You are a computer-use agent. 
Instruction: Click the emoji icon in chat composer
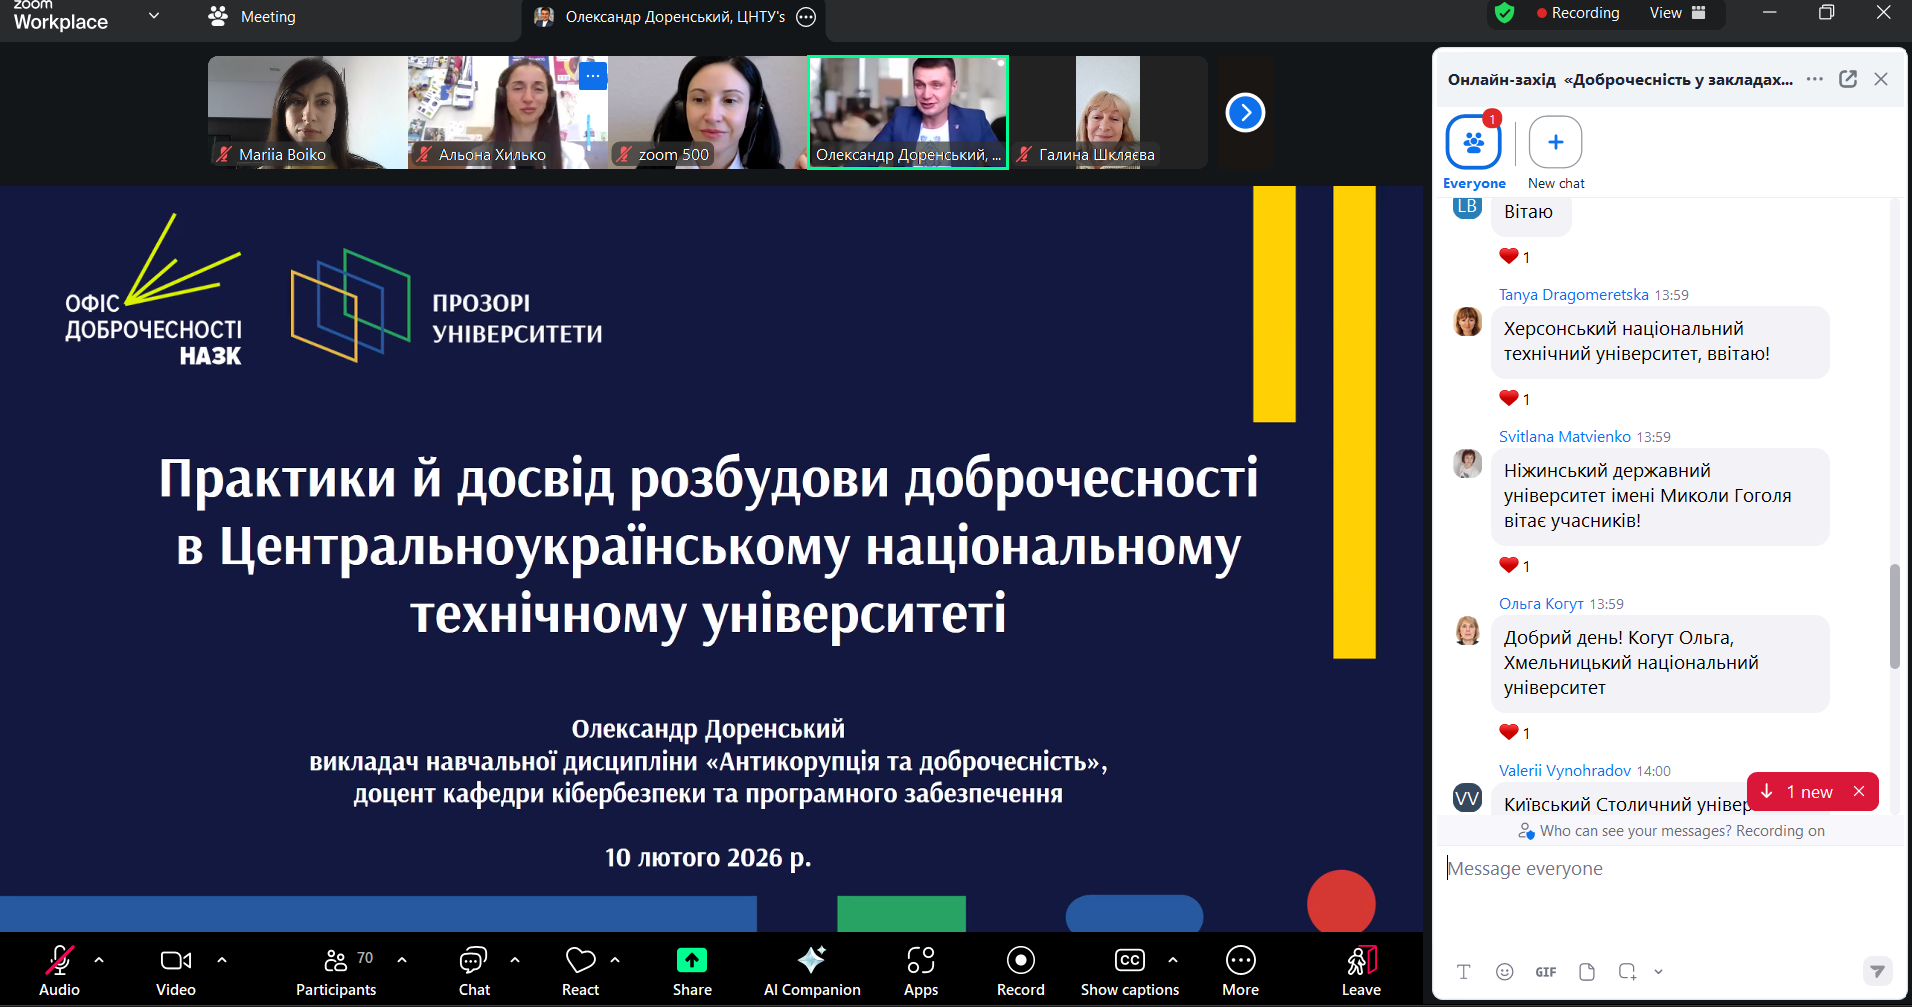pyautogui.click(x=1504, y=971)
